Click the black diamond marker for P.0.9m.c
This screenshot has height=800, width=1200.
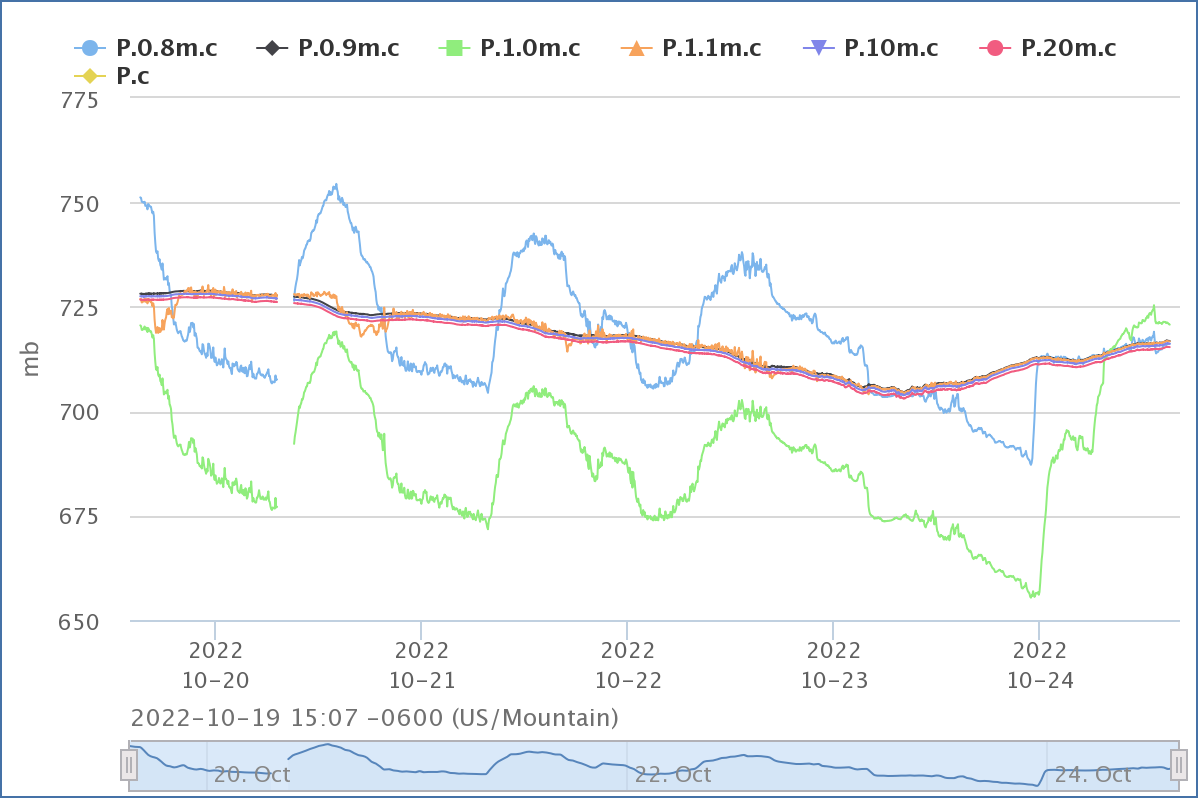point(272,48)
